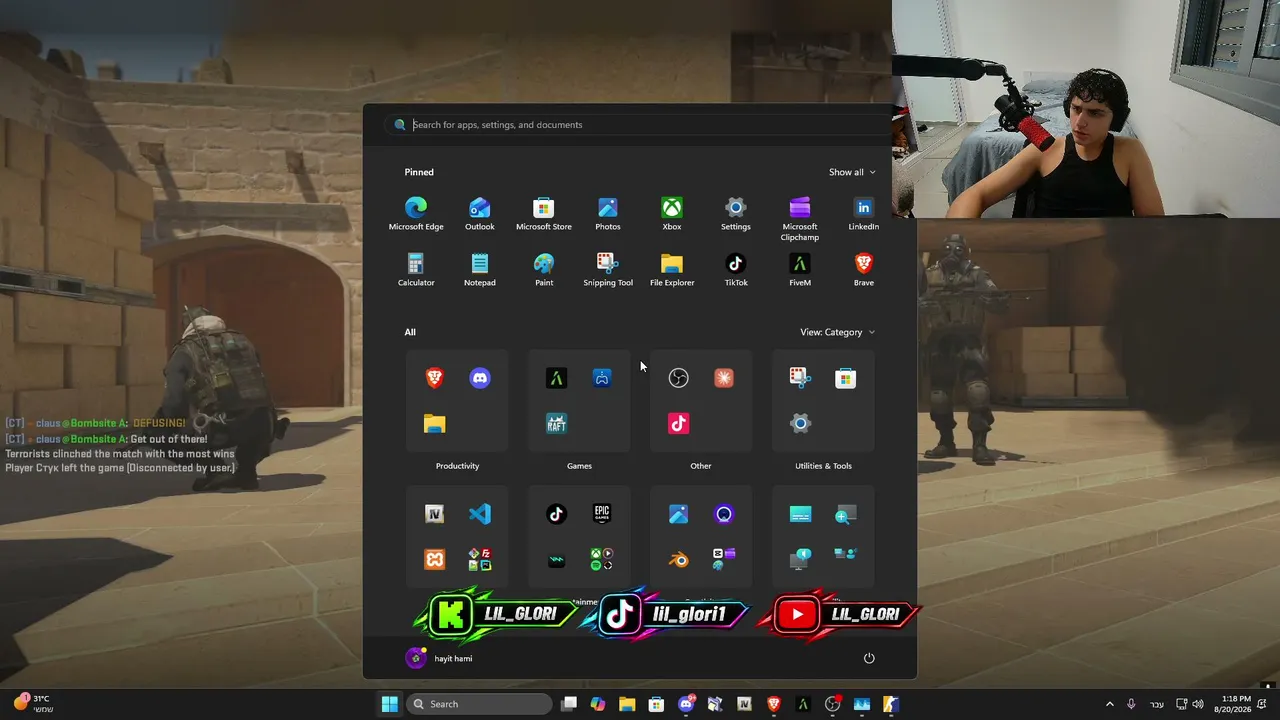This screenshot has height=720, width=1280.
Task: Launch Outlook from the Pinned section
Action: 480,213
